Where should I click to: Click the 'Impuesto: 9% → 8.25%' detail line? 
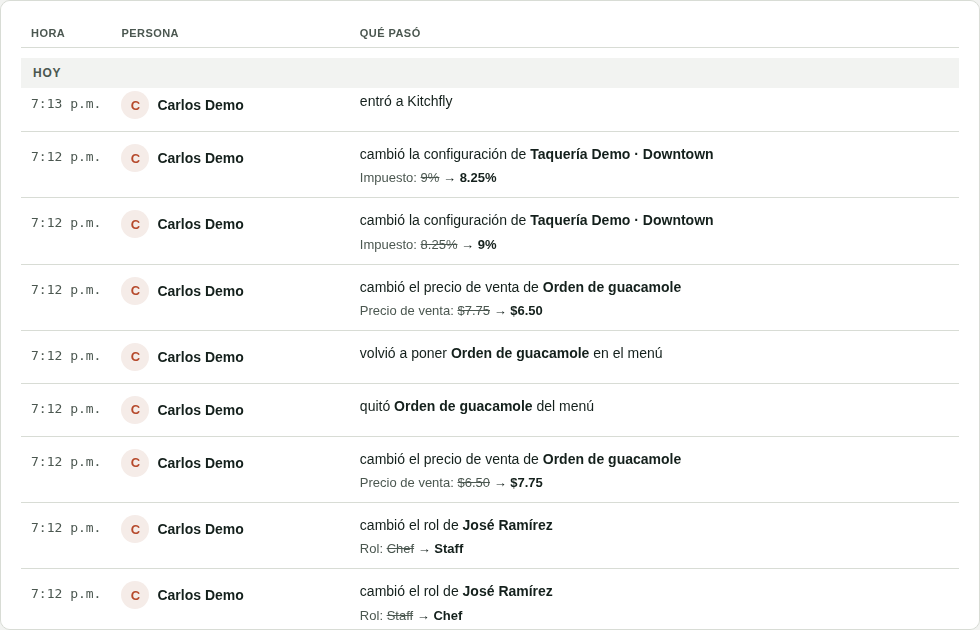pyautogui.click(x=428, y=178)
